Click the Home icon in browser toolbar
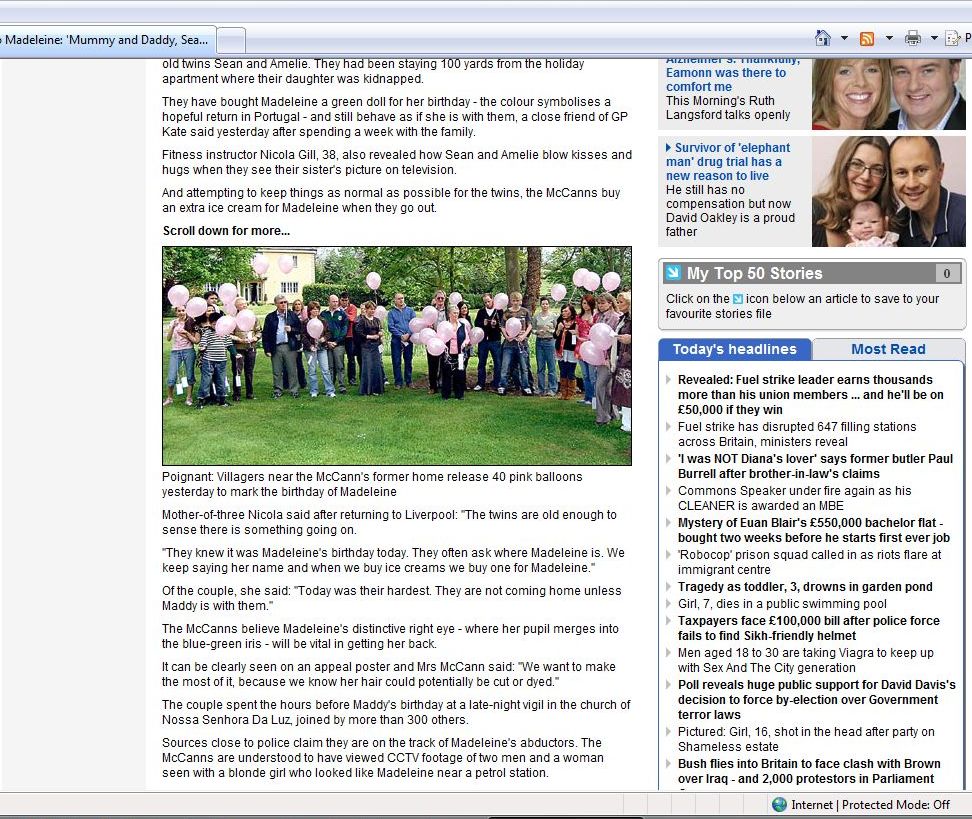Viewport: 972px width, 819px height. (823, 38)
